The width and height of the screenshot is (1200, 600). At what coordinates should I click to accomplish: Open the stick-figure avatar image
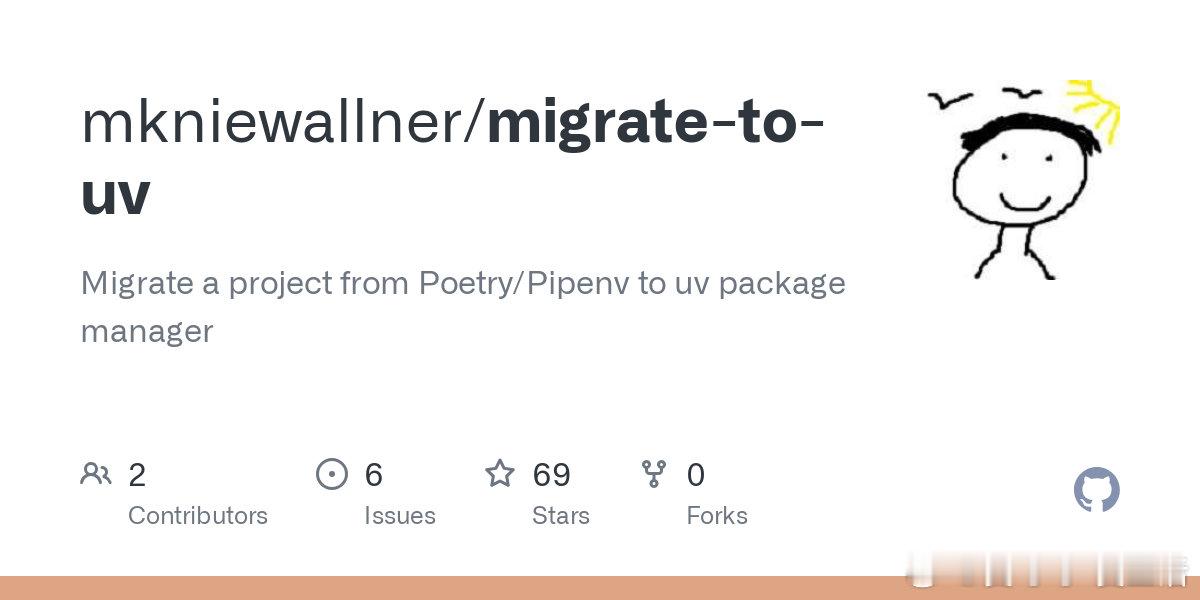(1020, 180)
